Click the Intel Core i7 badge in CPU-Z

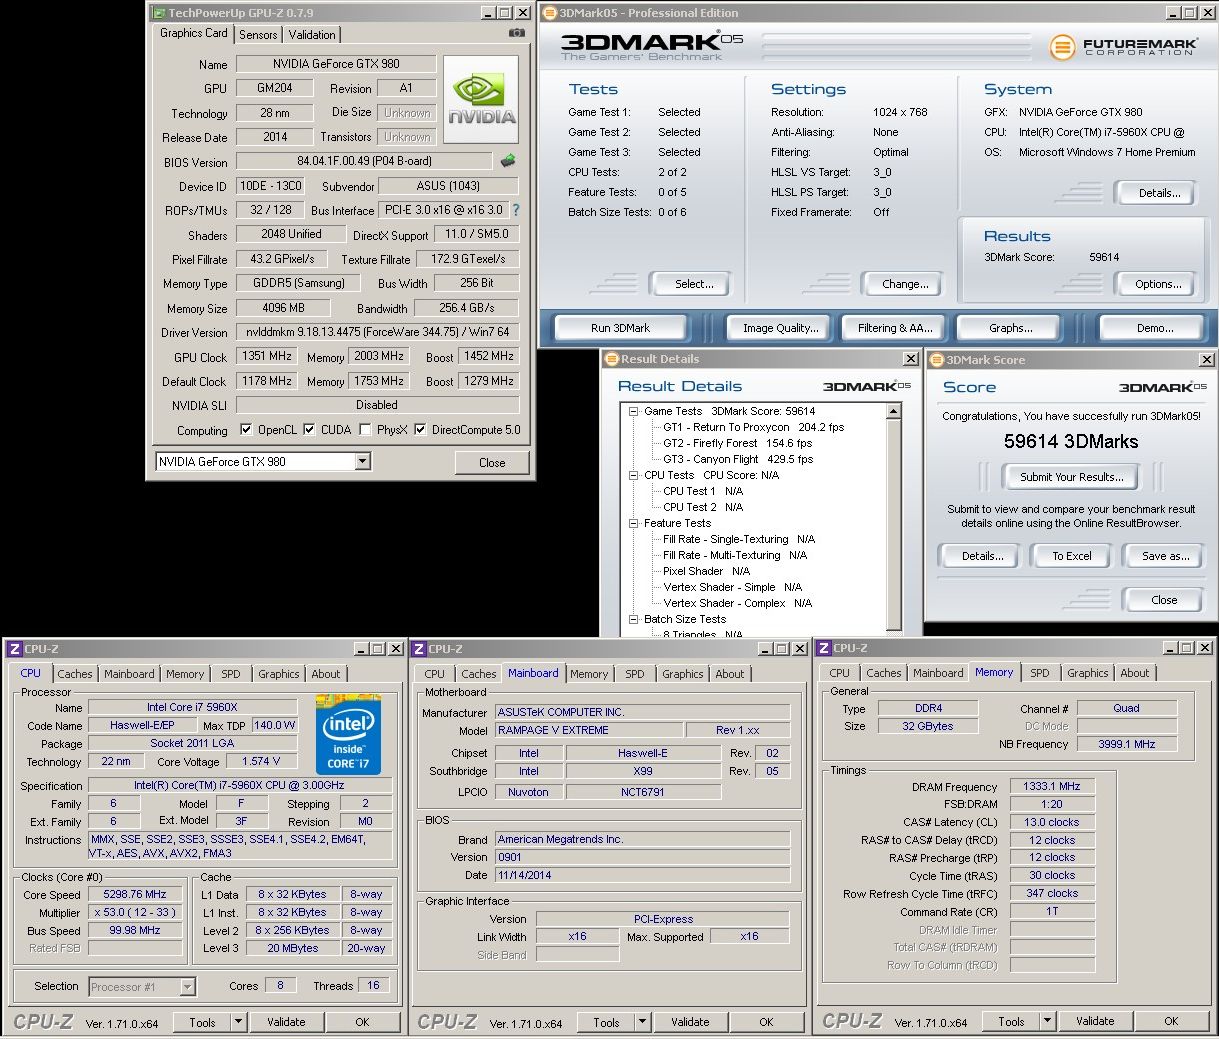tap(349, 734)
